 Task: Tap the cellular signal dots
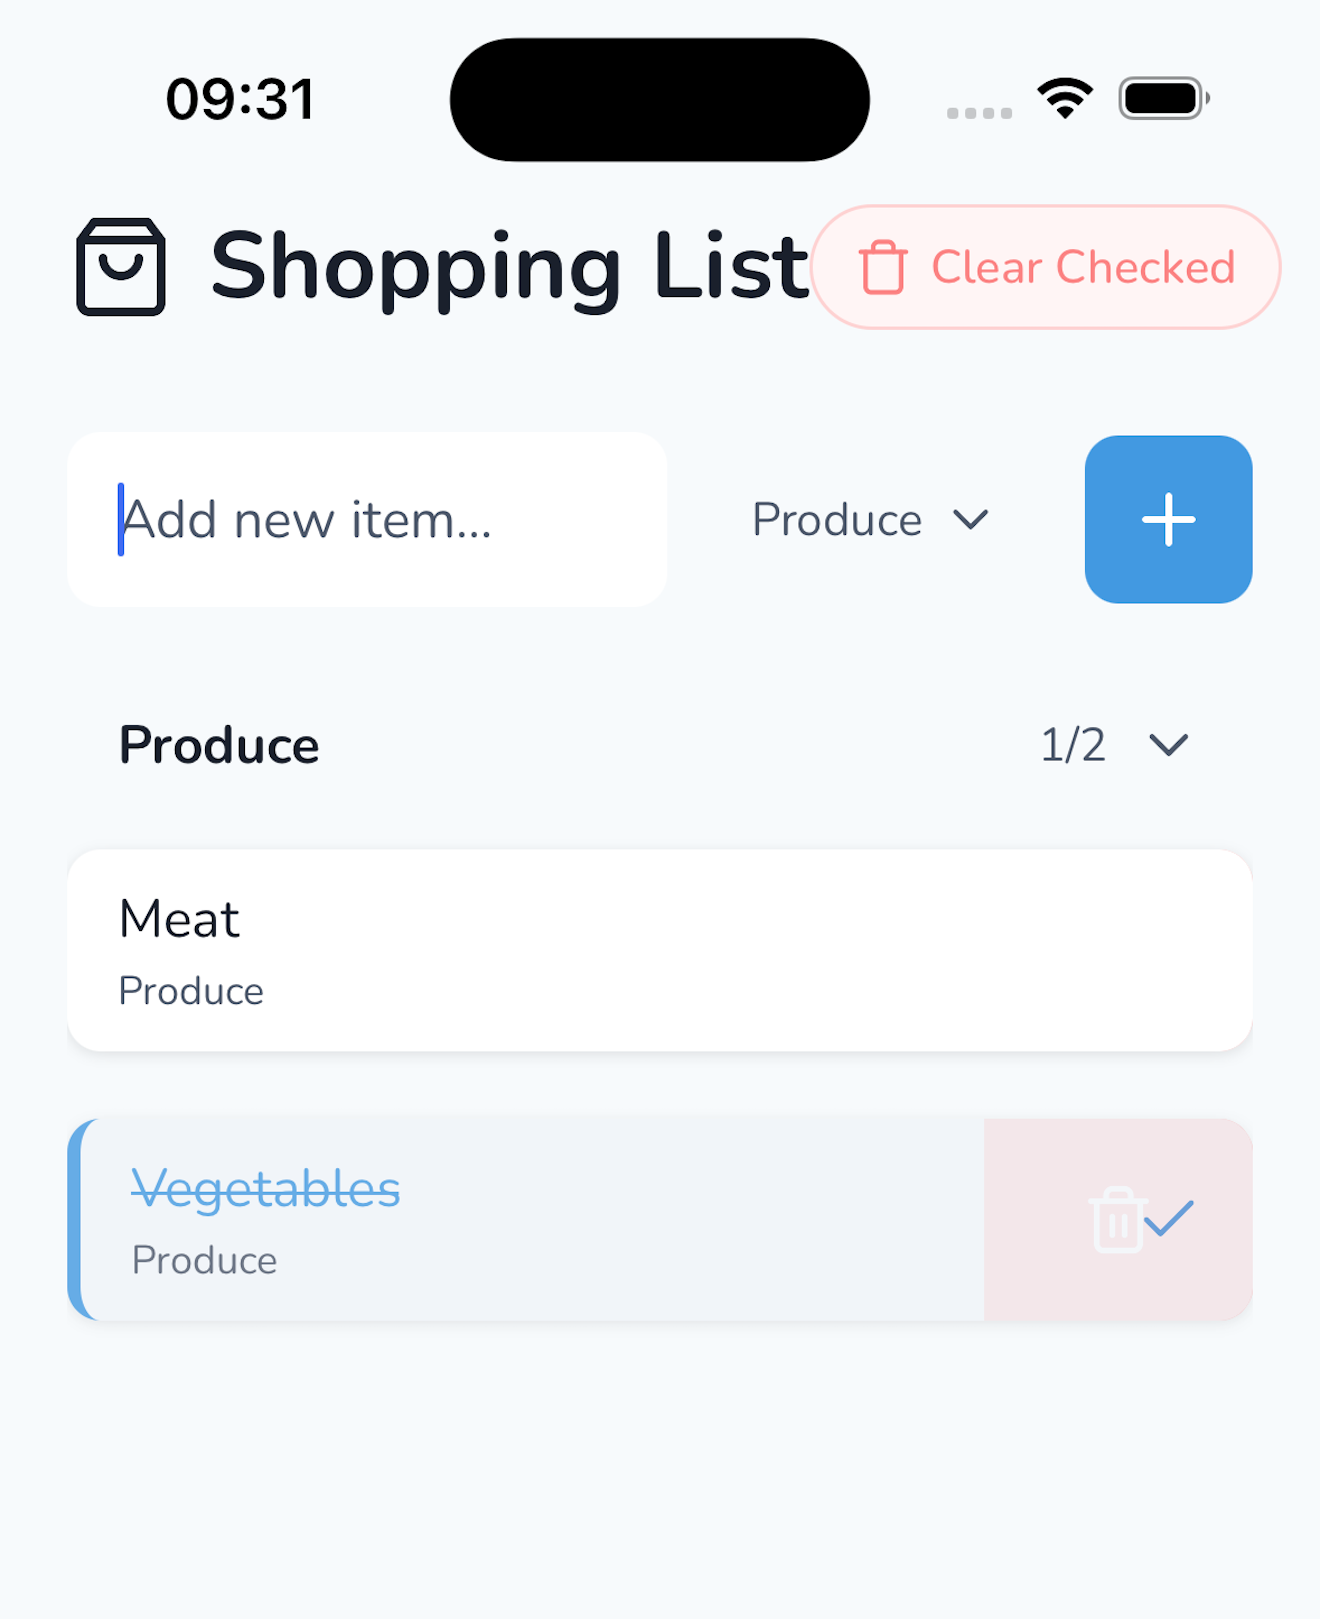pyautogui.click(x=979, y=113)
